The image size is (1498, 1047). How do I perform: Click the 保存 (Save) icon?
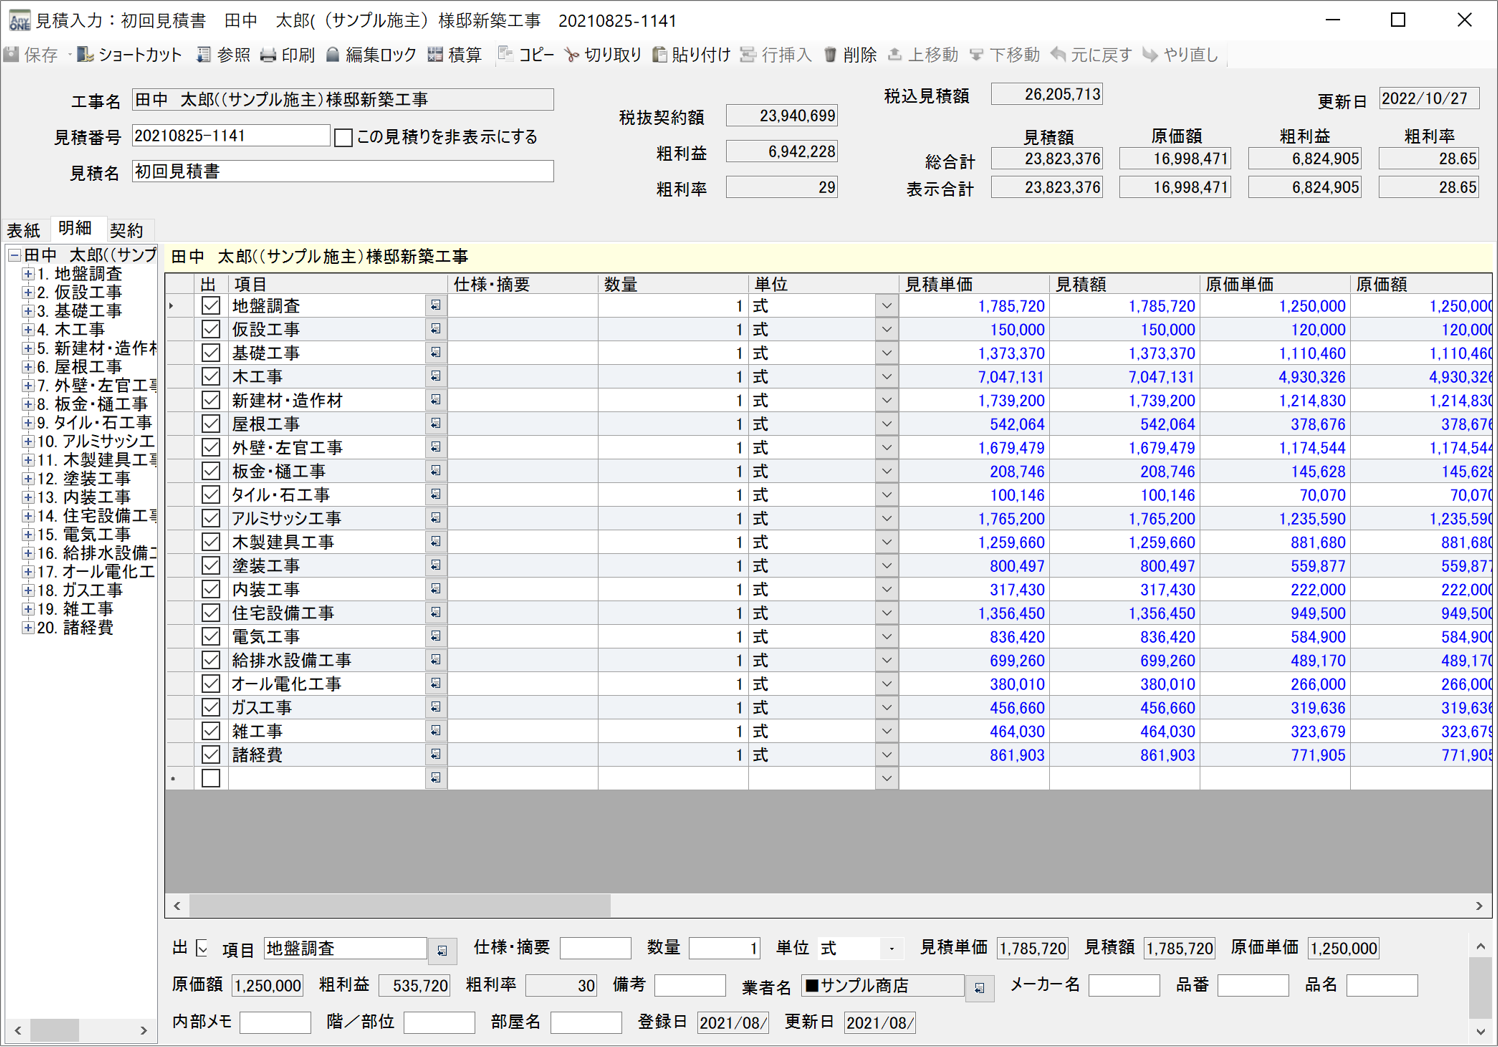[x=30, y=56]
